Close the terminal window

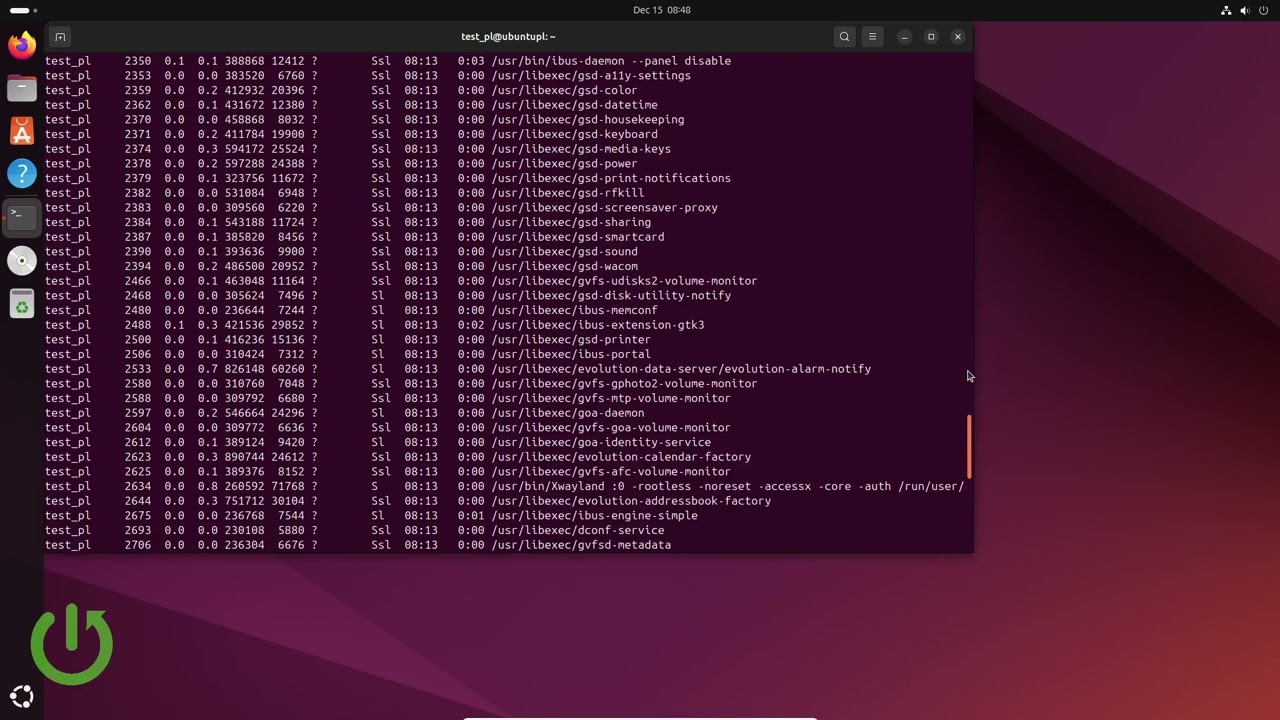(x=958, y=37)
